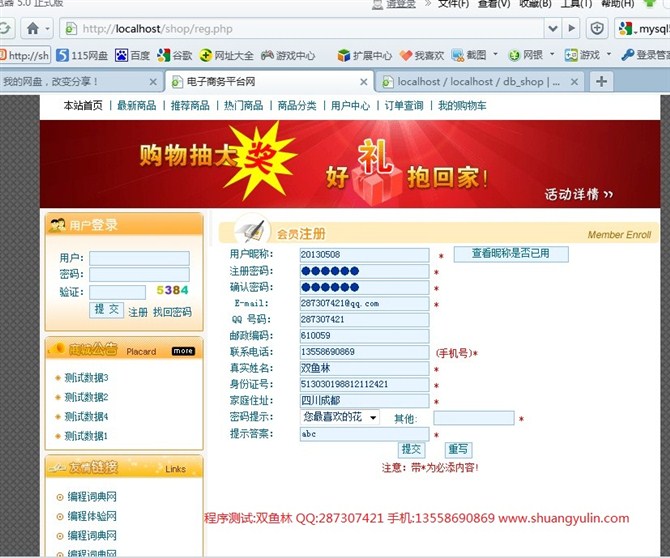Click the go arrow beside the address bar
The width and height of the screenshot is (670, 558).
[x=572, y=29]
